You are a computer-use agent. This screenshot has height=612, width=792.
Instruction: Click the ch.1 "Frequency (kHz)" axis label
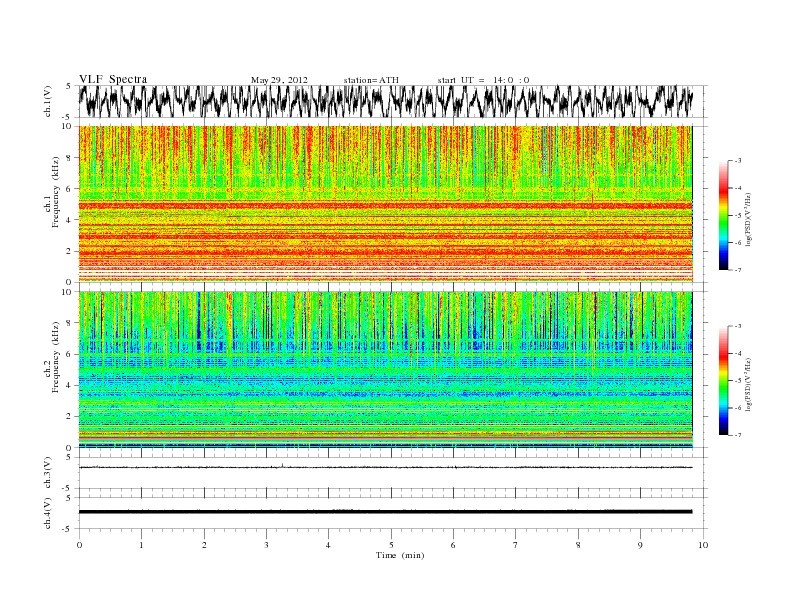(x=56, y=192)
